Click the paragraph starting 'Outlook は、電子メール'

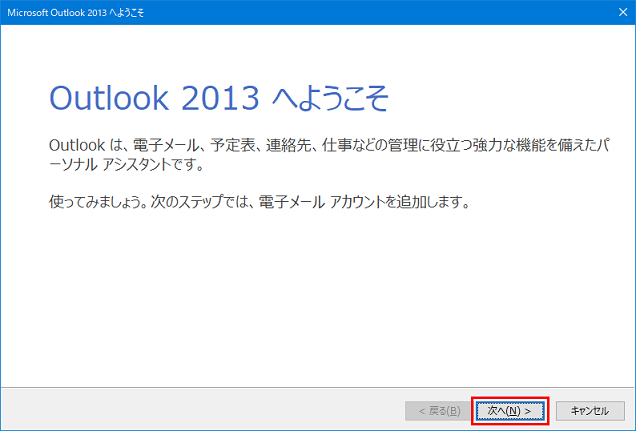coord(329,154)
